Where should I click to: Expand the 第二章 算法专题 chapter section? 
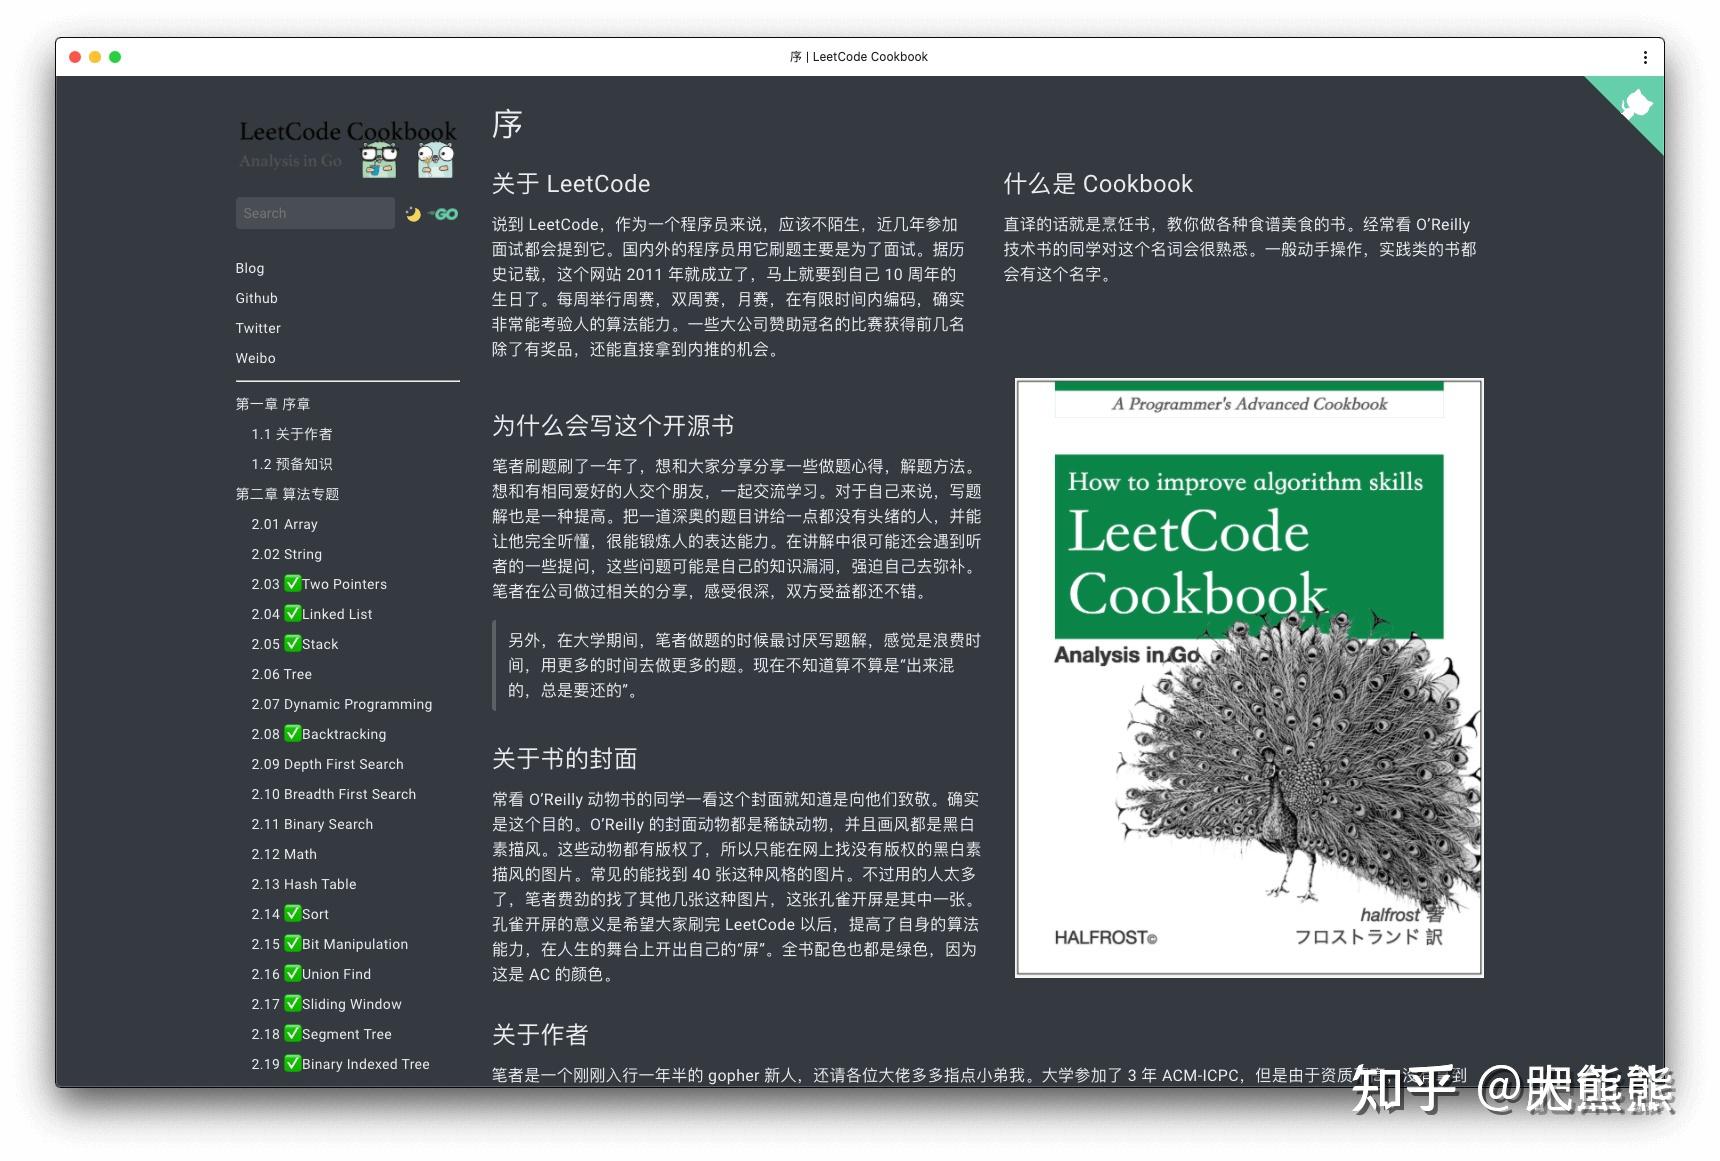(287, 494)
